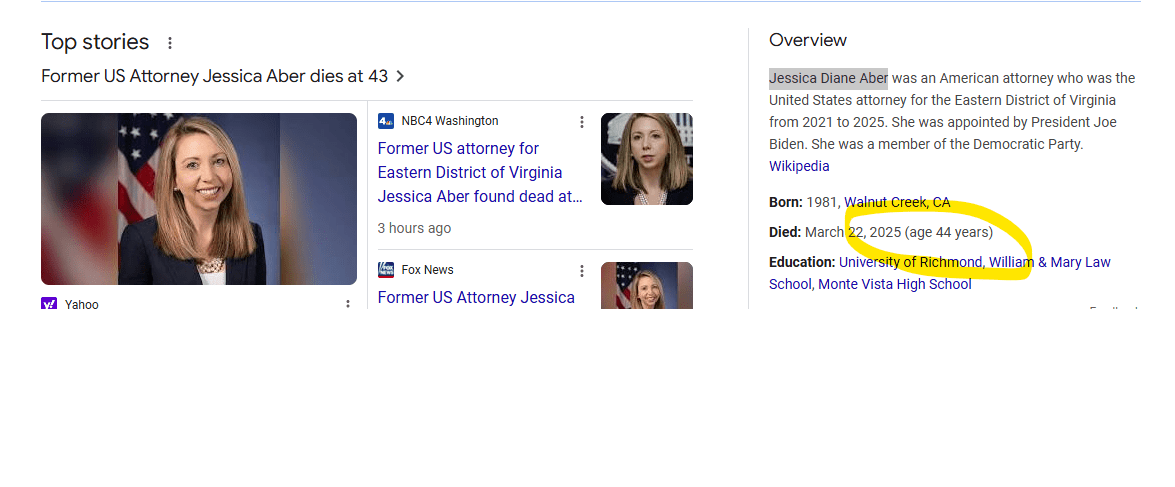
Task: Expand the chevron beside the Jessica Aber dies headline
Action: 401,76
